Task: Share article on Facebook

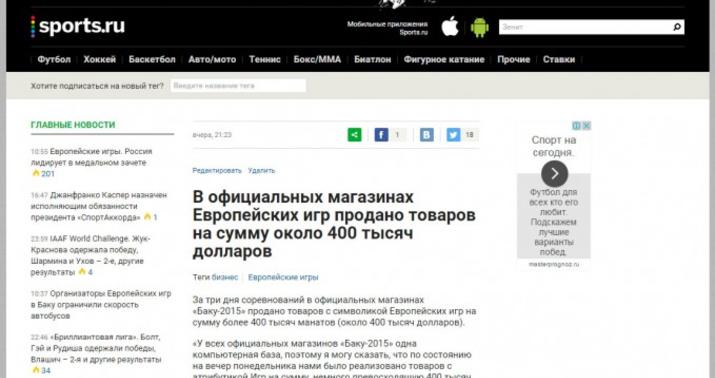Action: (381, 135)
